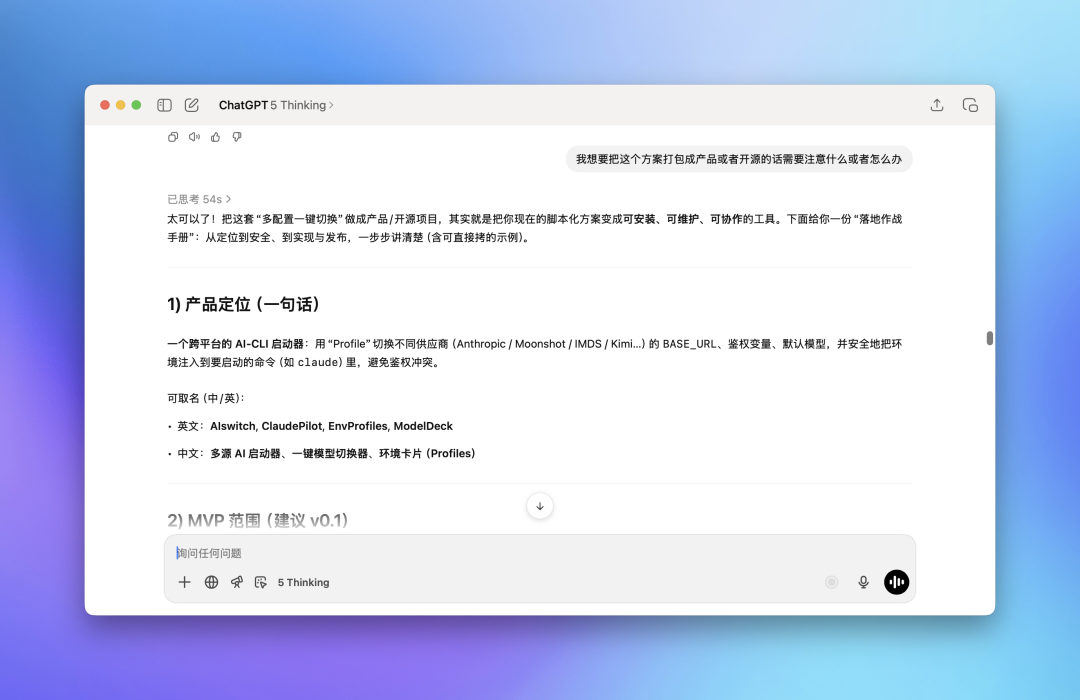
Task: Click the bold text 一个跨平台的 AI-CLI 启动器
Action: [x=235, y=344]
